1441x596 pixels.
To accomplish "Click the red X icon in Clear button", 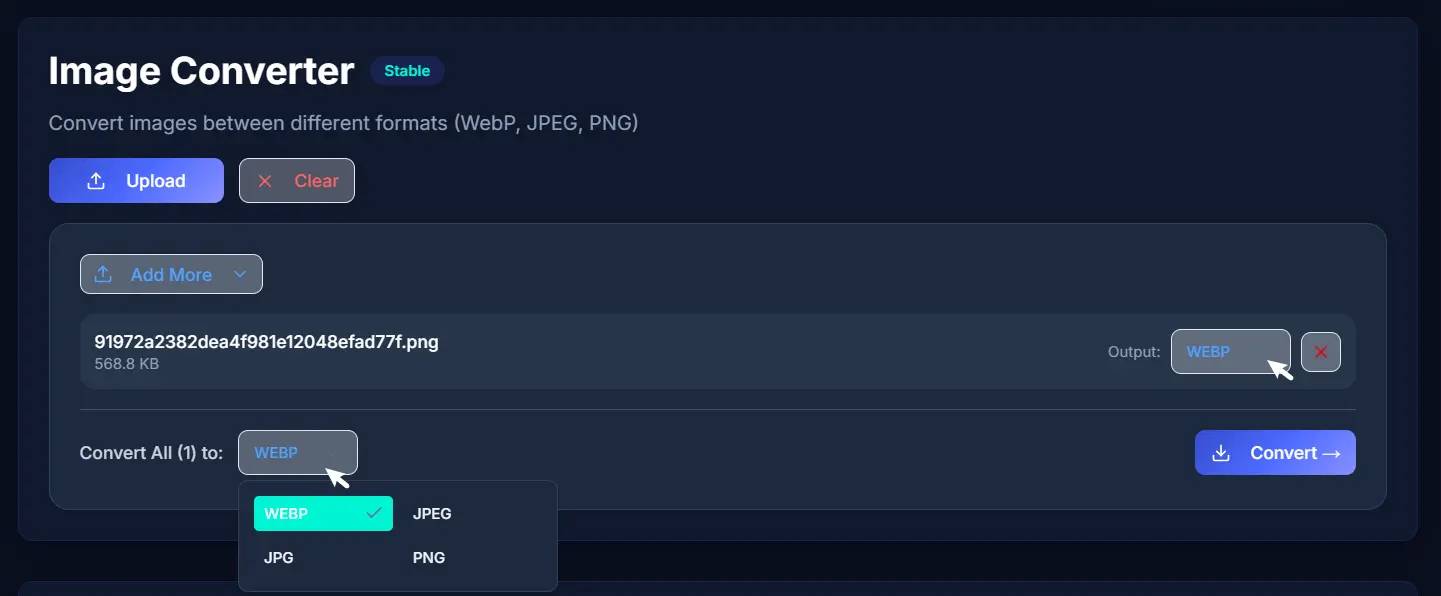I will 265,181.
